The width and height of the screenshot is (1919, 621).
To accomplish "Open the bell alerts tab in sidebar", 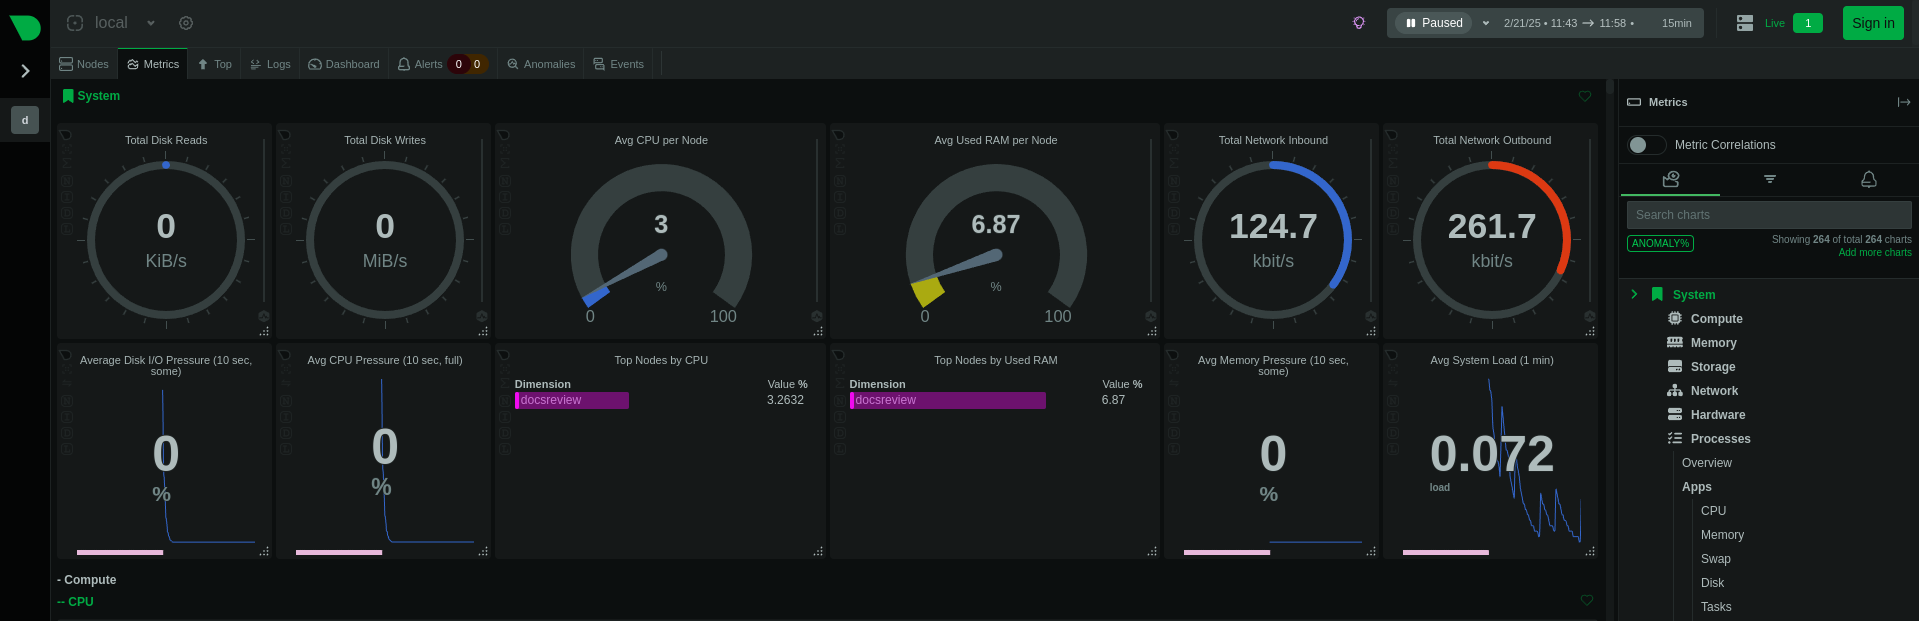I will (x=1868, y=179).
